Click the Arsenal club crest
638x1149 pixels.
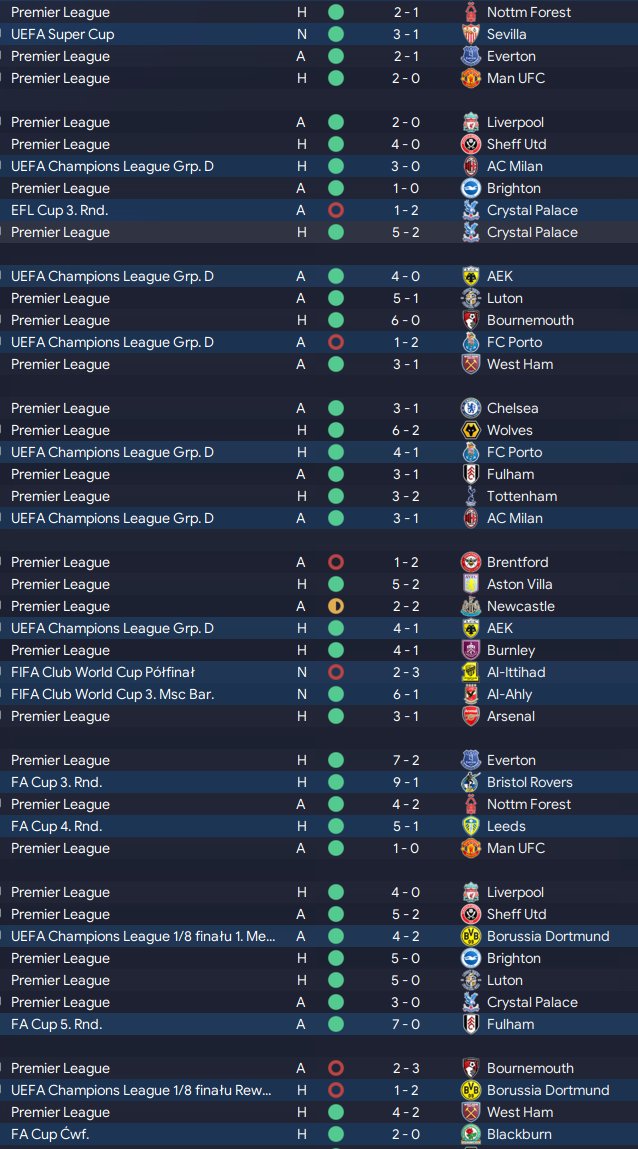click(x=470, y=716)
